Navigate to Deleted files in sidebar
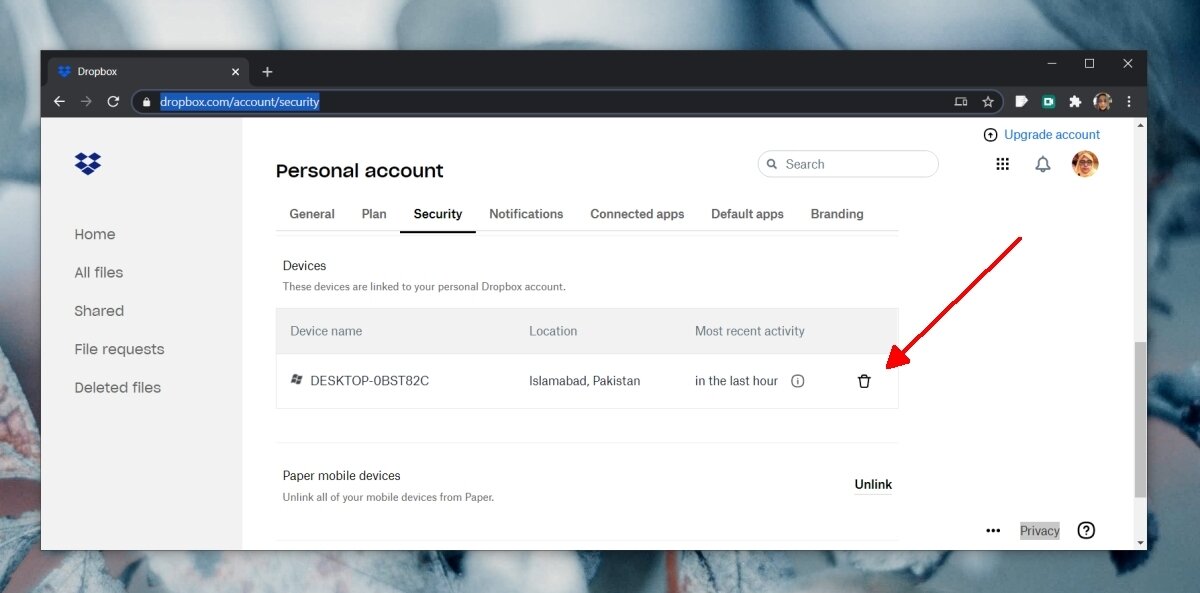Screen dimensions: 1200x593 pos(117,387)
